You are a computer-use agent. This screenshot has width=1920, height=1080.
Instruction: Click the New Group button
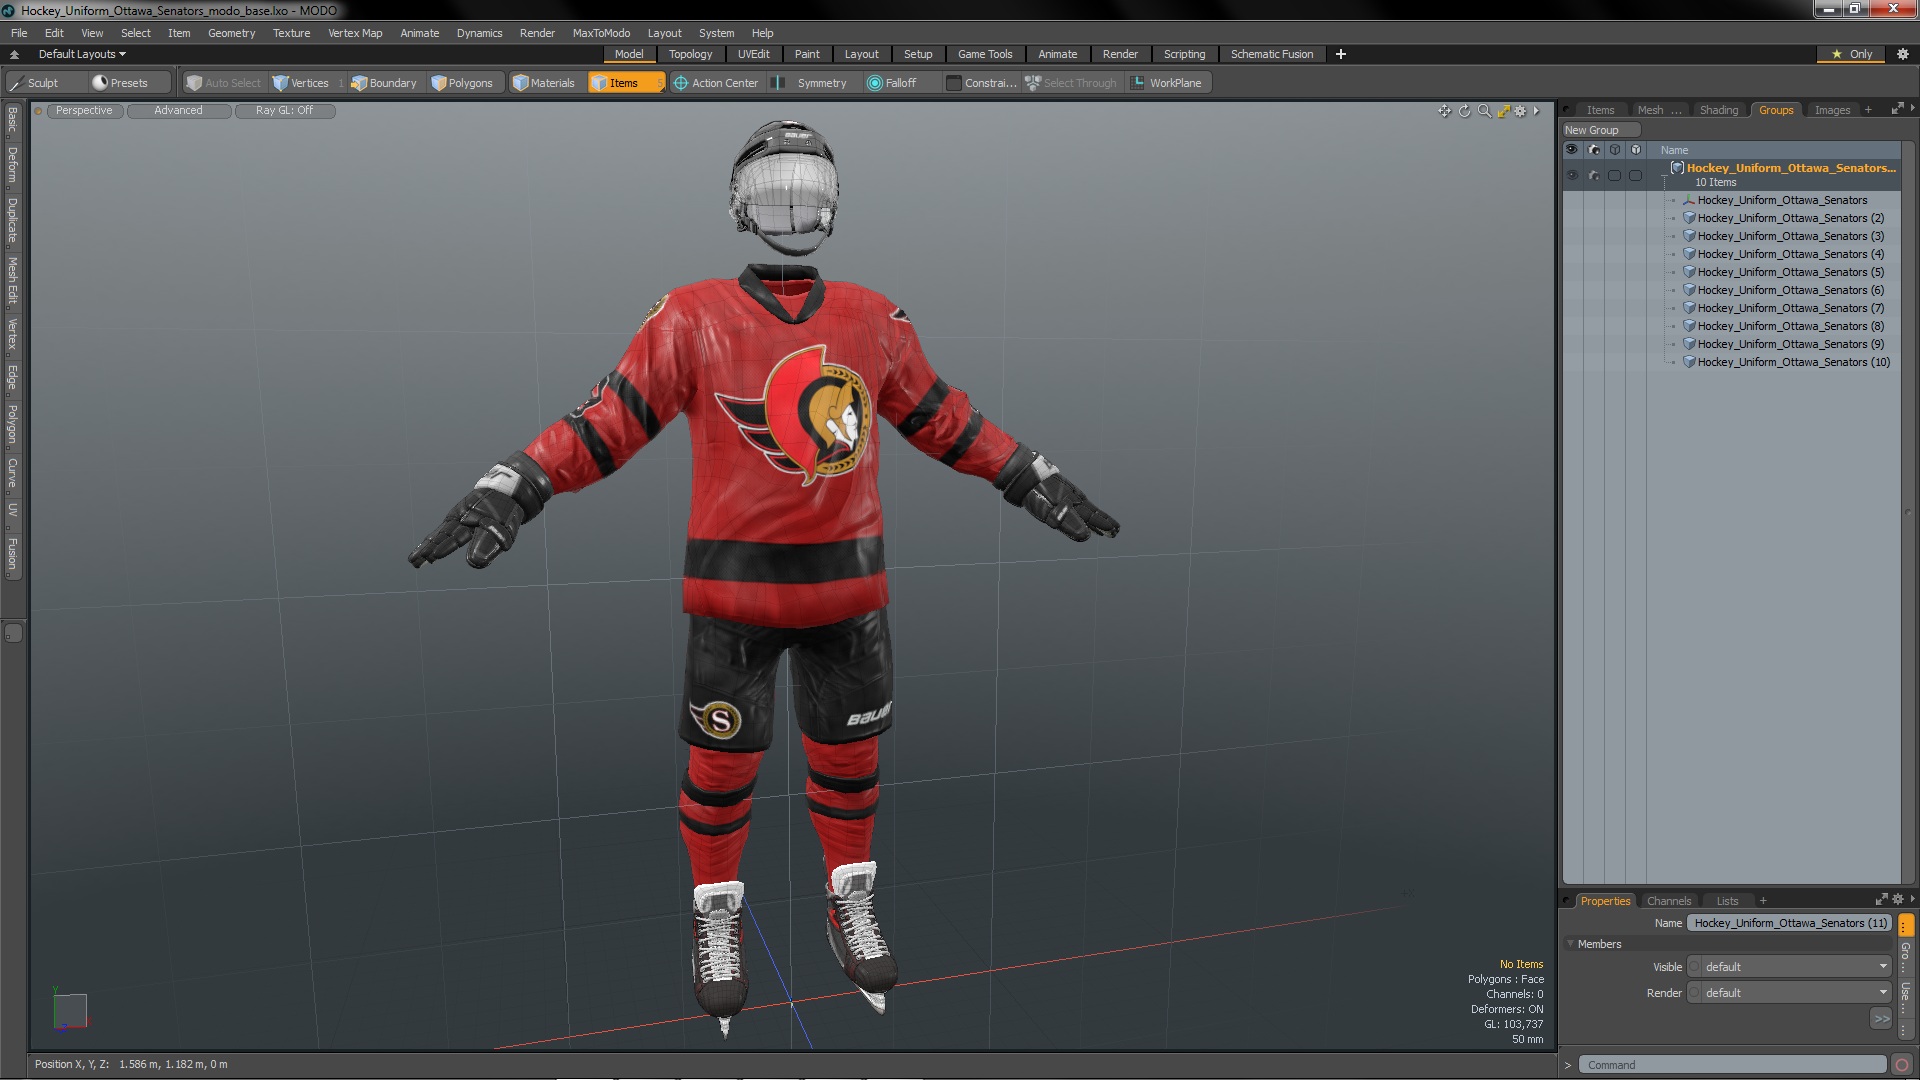[x=1600, y=130]
